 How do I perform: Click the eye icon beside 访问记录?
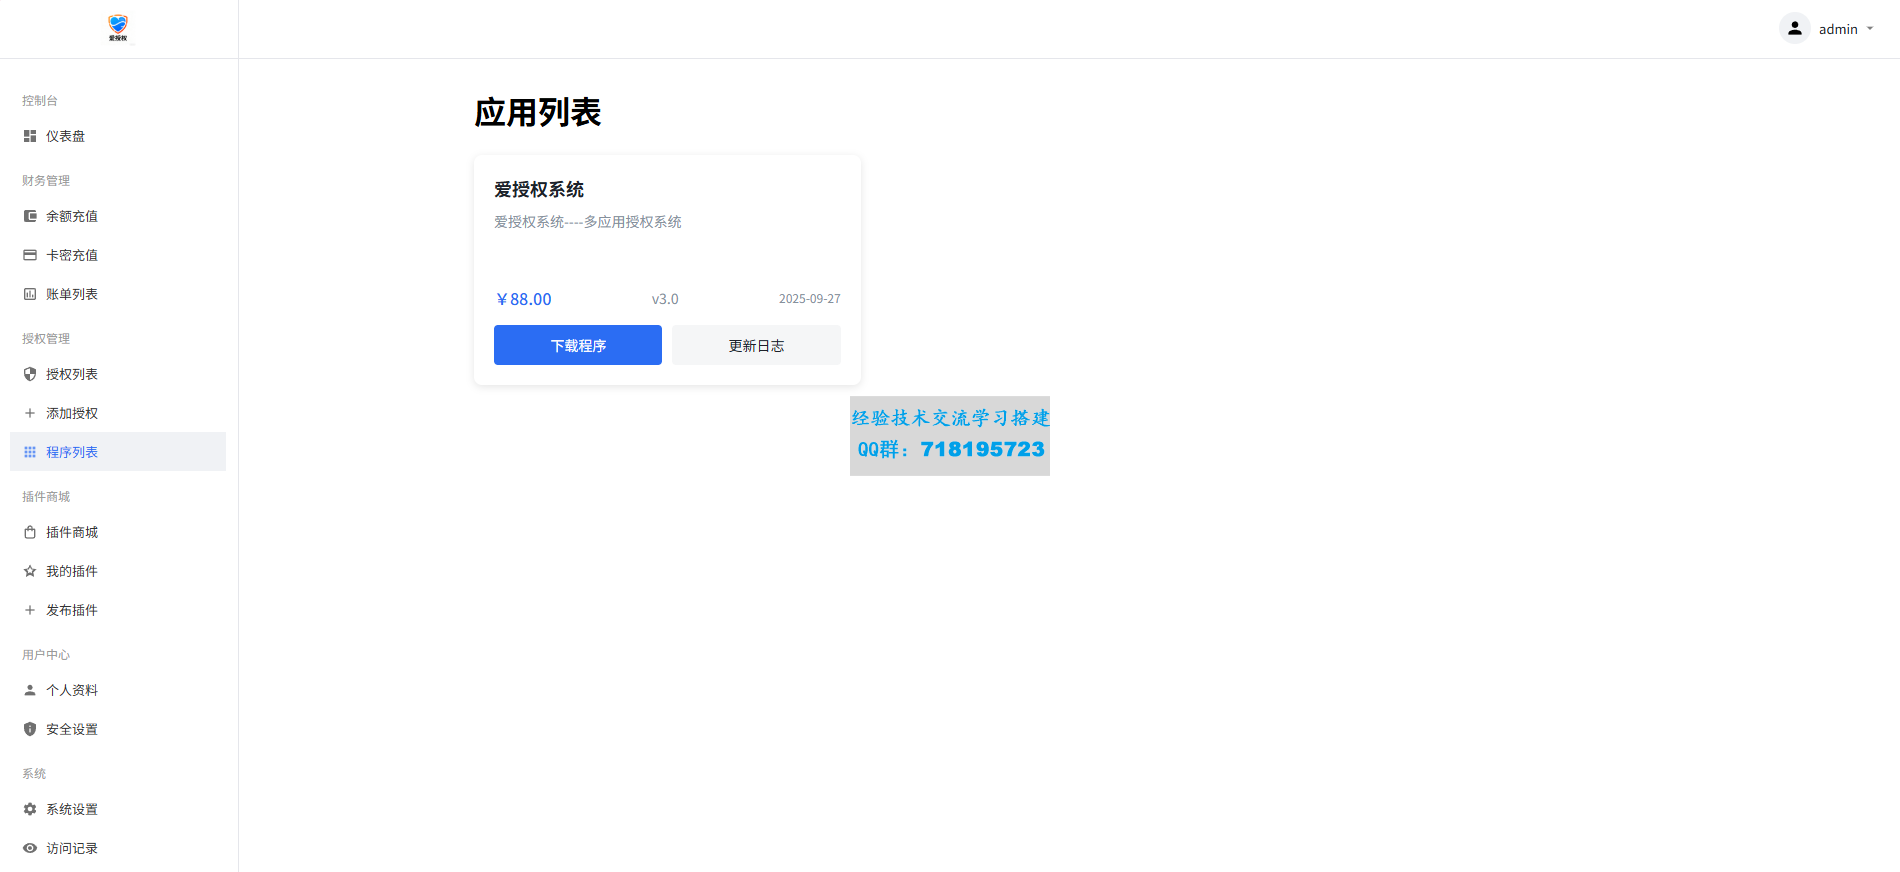tap(30, 848)
